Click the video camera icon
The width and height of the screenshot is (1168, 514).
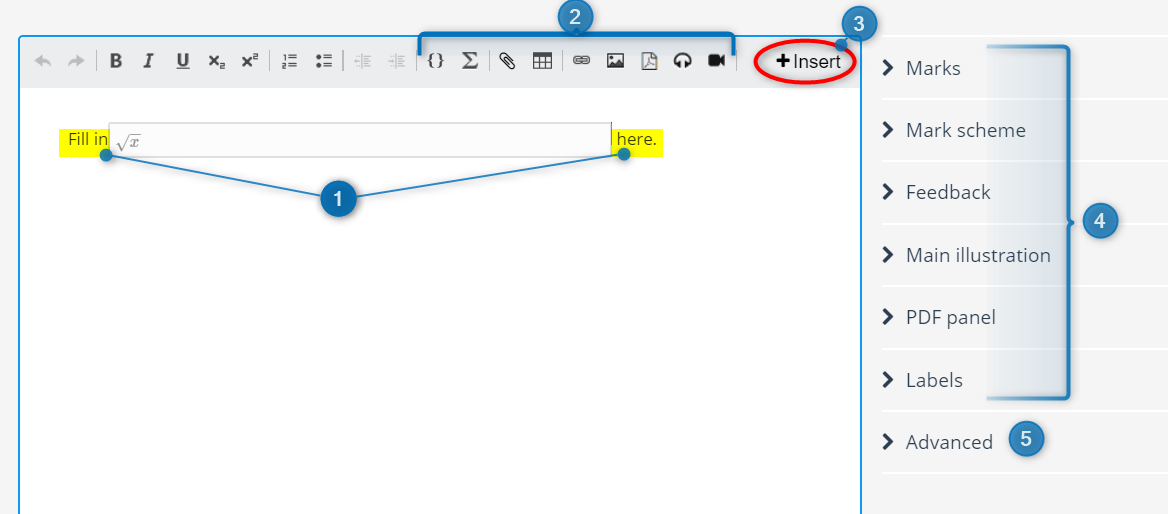(x=717, y=61)
